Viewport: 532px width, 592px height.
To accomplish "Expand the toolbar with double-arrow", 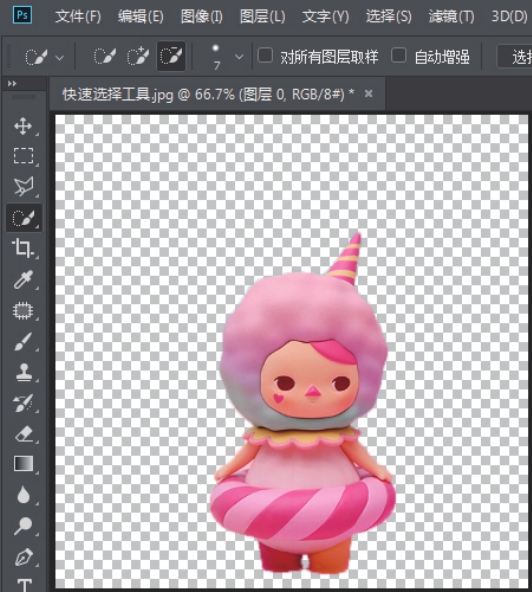I will coord(12,83).
